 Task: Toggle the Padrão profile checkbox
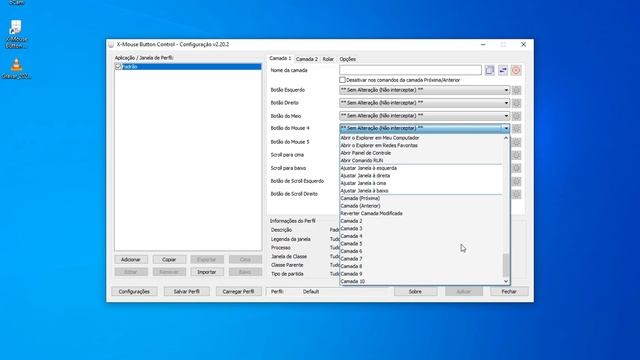click(118, 67)
